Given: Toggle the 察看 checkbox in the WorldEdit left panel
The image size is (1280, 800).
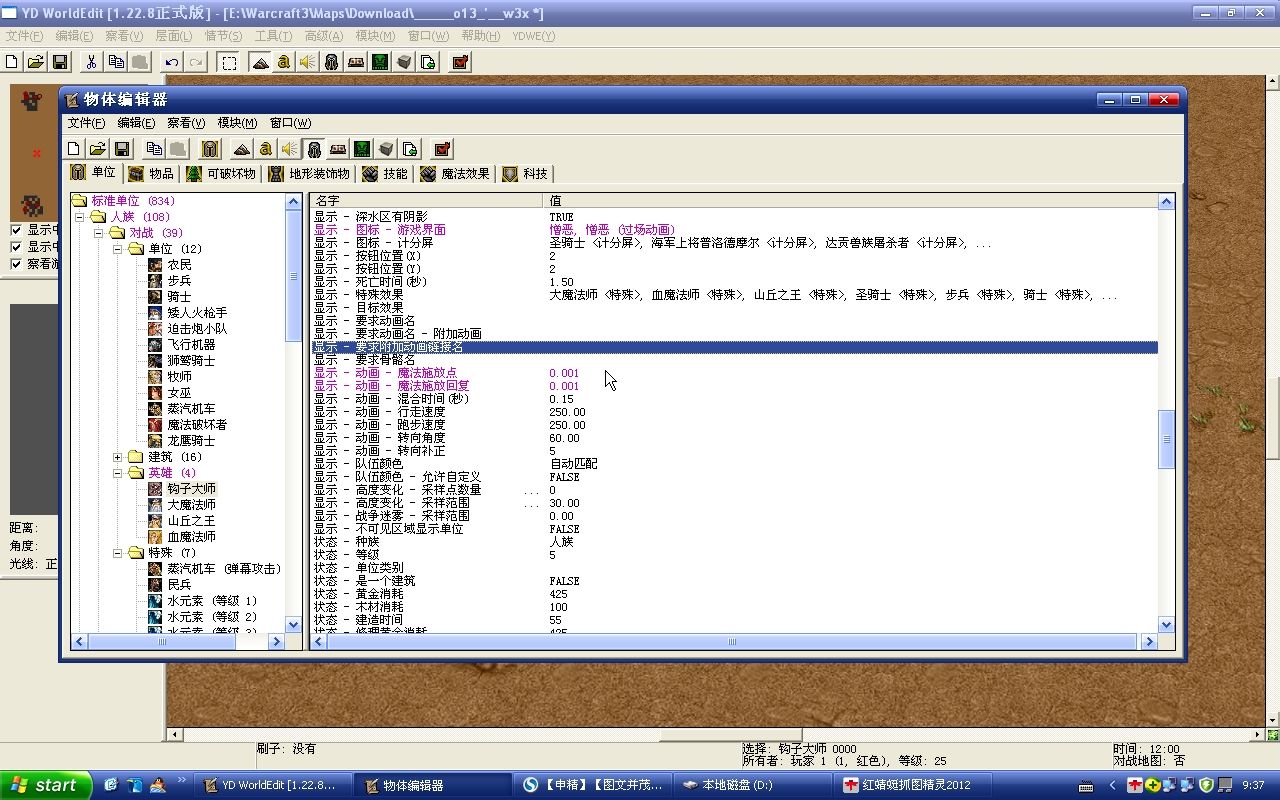Looking at the screenshot, I should pyautogui.click(x=16, y=264).
